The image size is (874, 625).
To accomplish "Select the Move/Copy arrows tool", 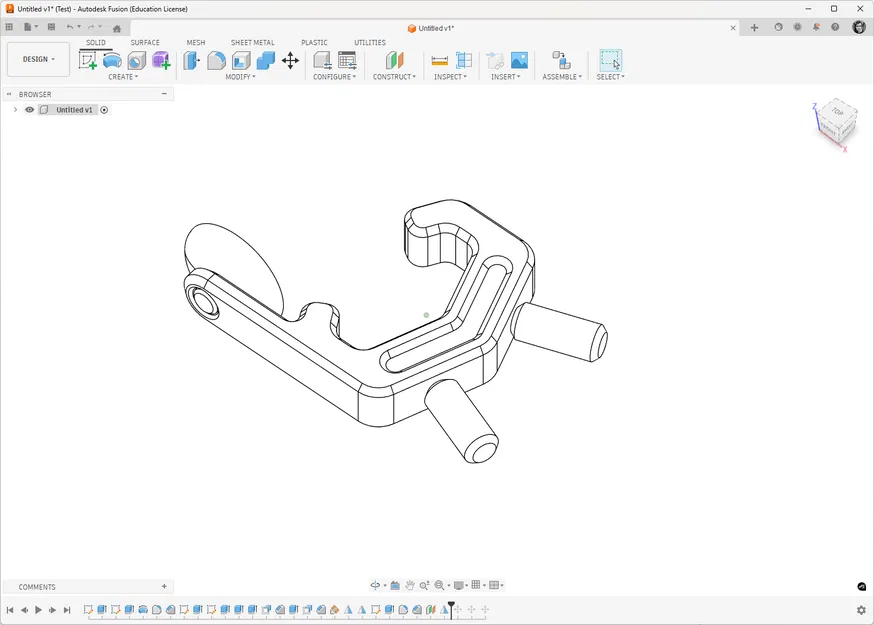I will pyautogui.click(x=290, y=60).
